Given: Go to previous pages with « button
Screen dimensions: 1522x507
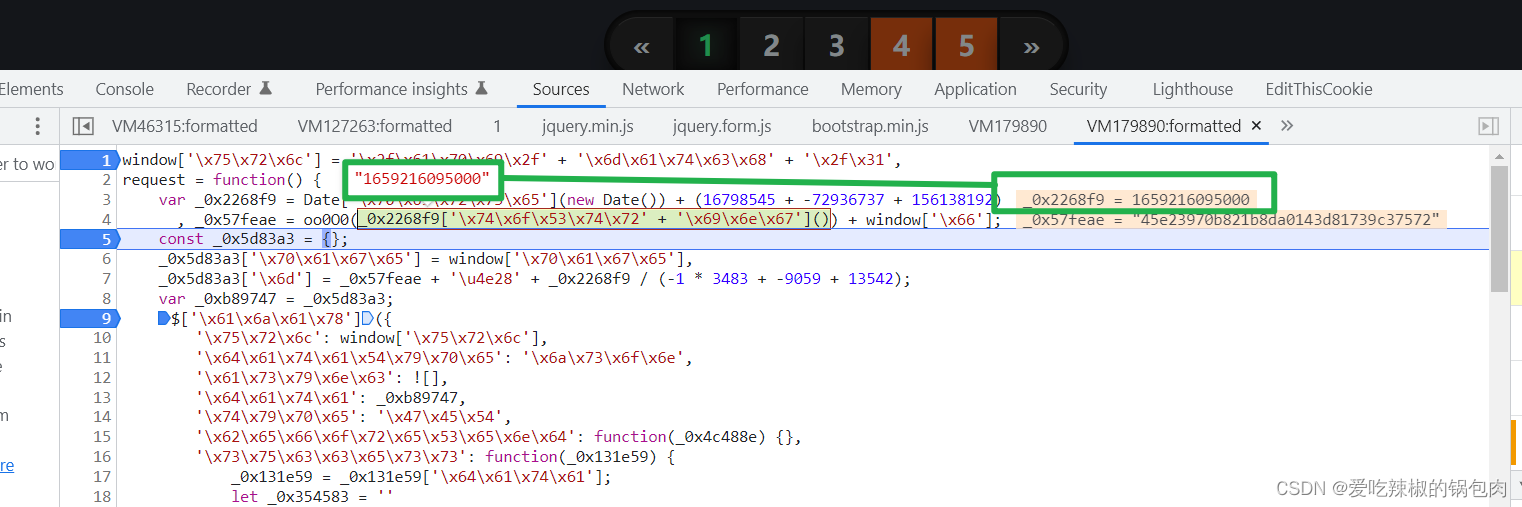Looking at the screenshot, I should tap(642, 46).
